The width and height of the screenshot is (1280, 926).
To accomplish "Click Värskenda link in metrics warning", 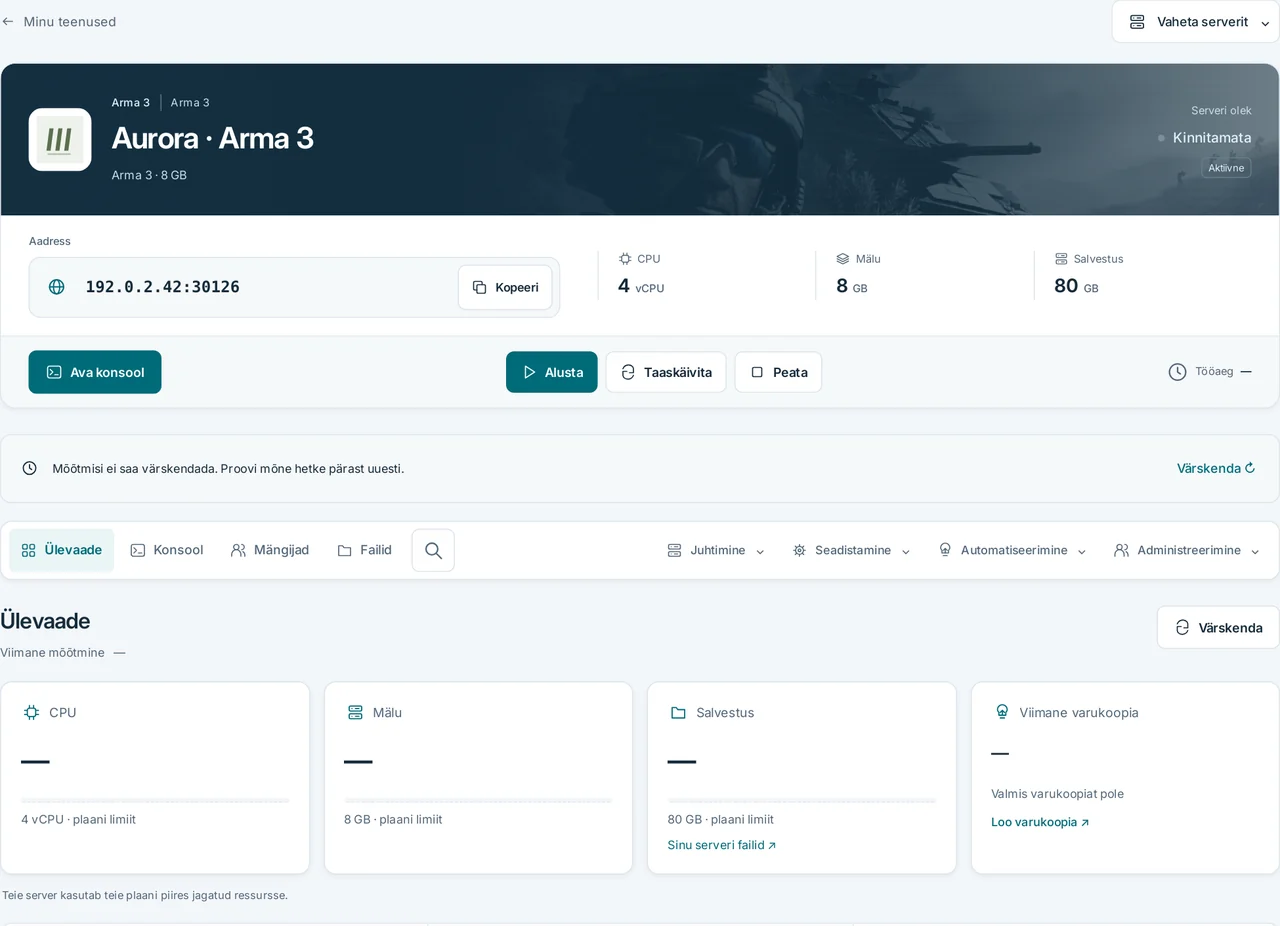I will (1216, 468).
